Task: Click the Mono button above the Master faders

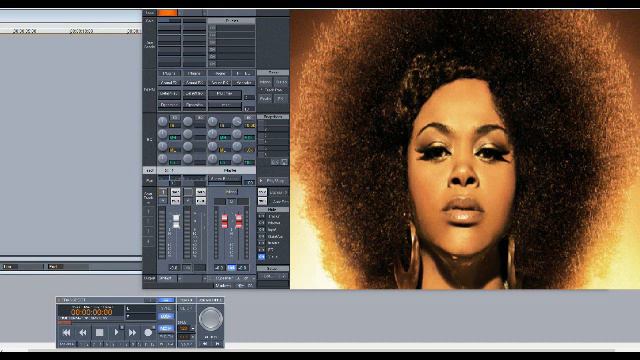Action: pos(231,192)
